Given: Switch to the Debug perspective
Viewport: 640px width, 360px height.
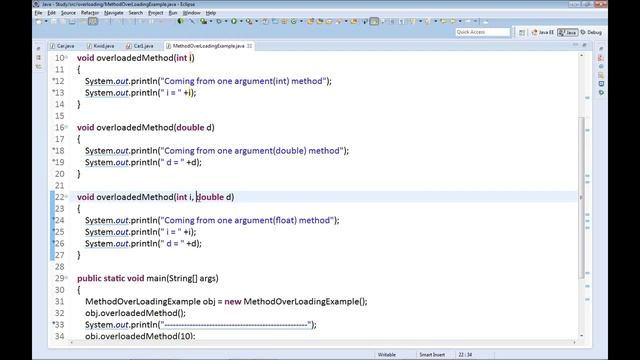Looking at the screenshot, I should pos(591,32).
